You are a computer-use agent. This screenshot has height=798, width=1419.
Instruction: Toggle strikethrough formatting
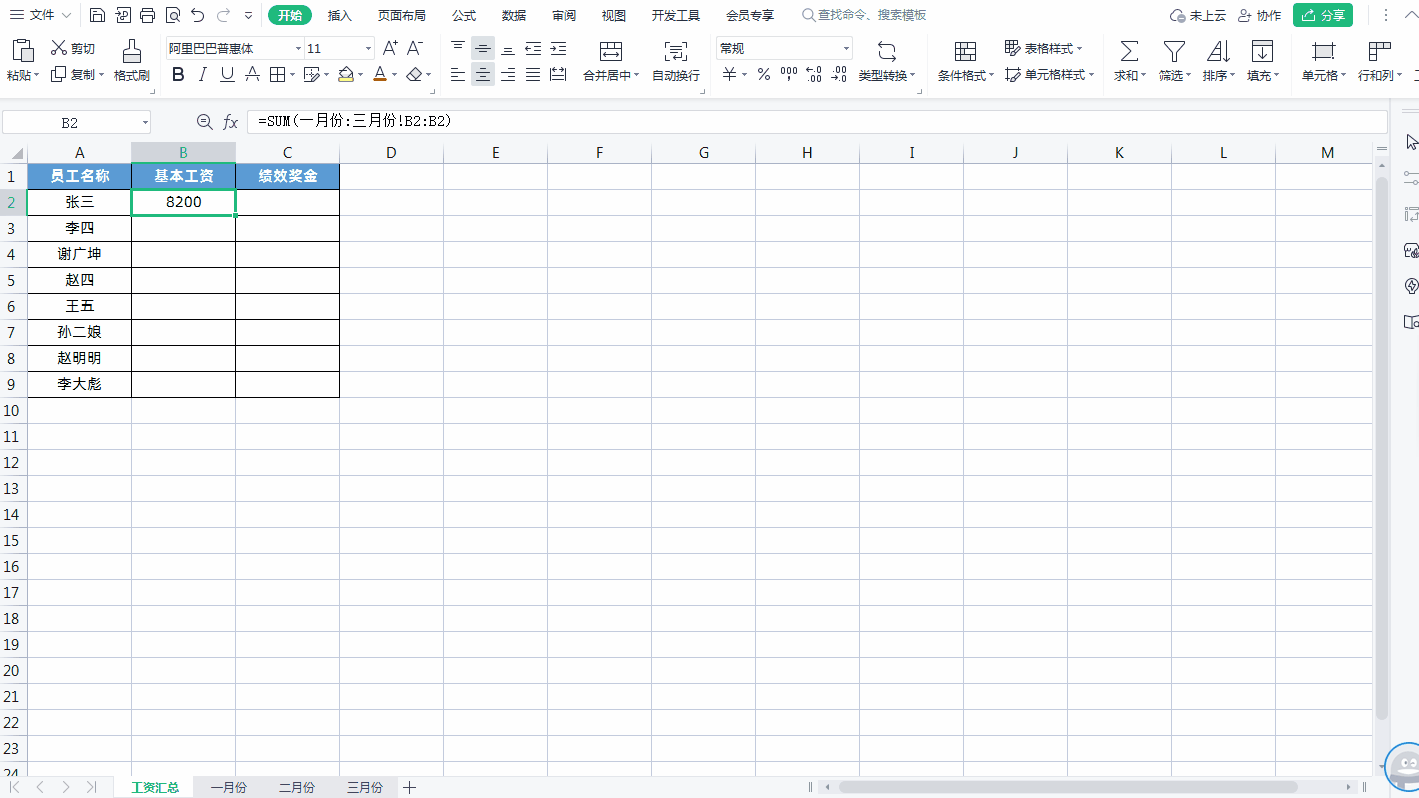coord(252,74)
